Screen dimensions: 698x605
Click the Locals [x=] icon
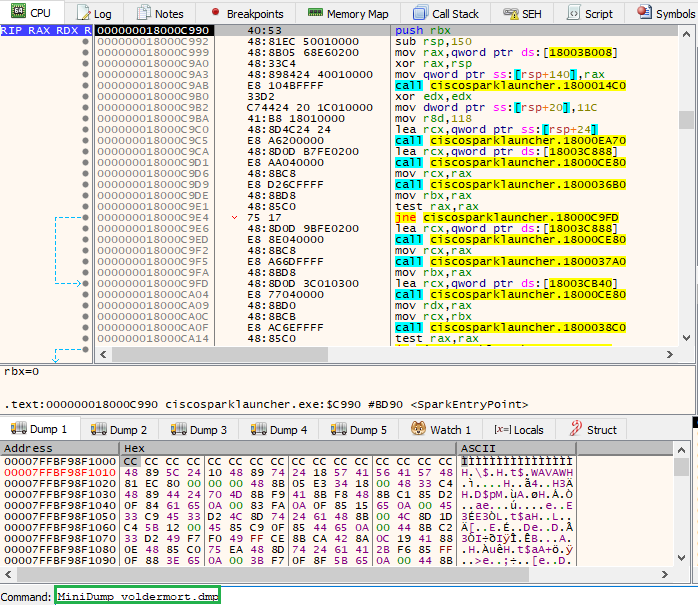(503, 429)
